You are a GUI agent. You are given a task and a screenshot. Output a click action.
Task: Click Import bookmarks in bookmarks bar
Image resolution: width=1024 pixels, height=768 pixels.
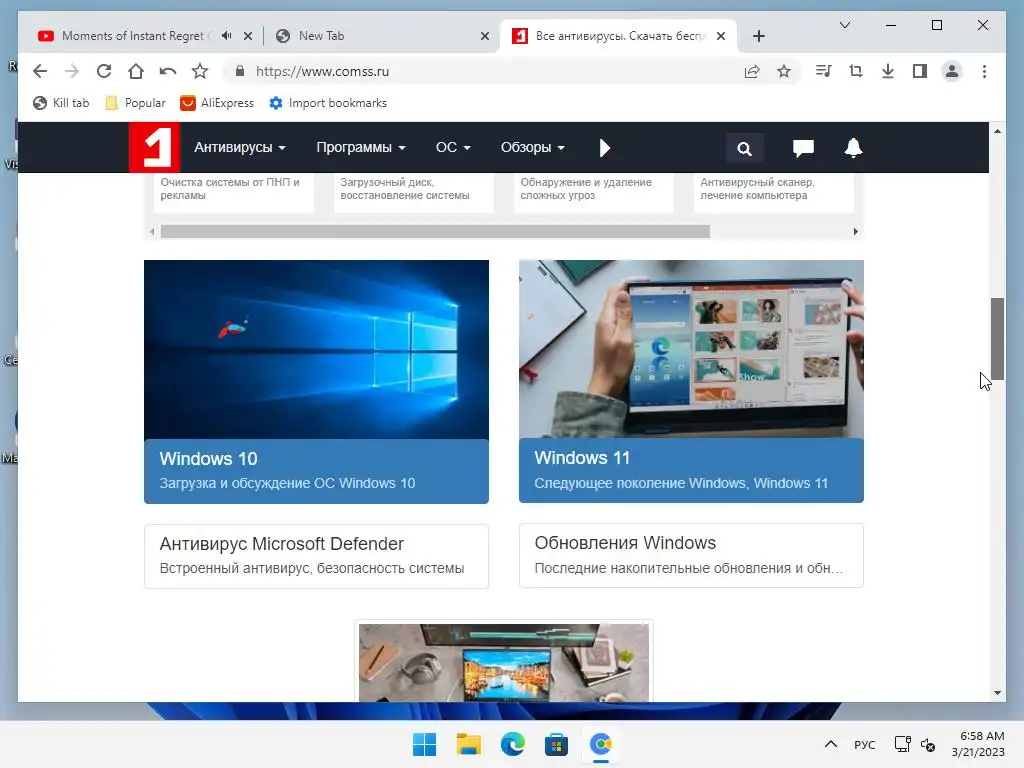click(x=328, y=103)
